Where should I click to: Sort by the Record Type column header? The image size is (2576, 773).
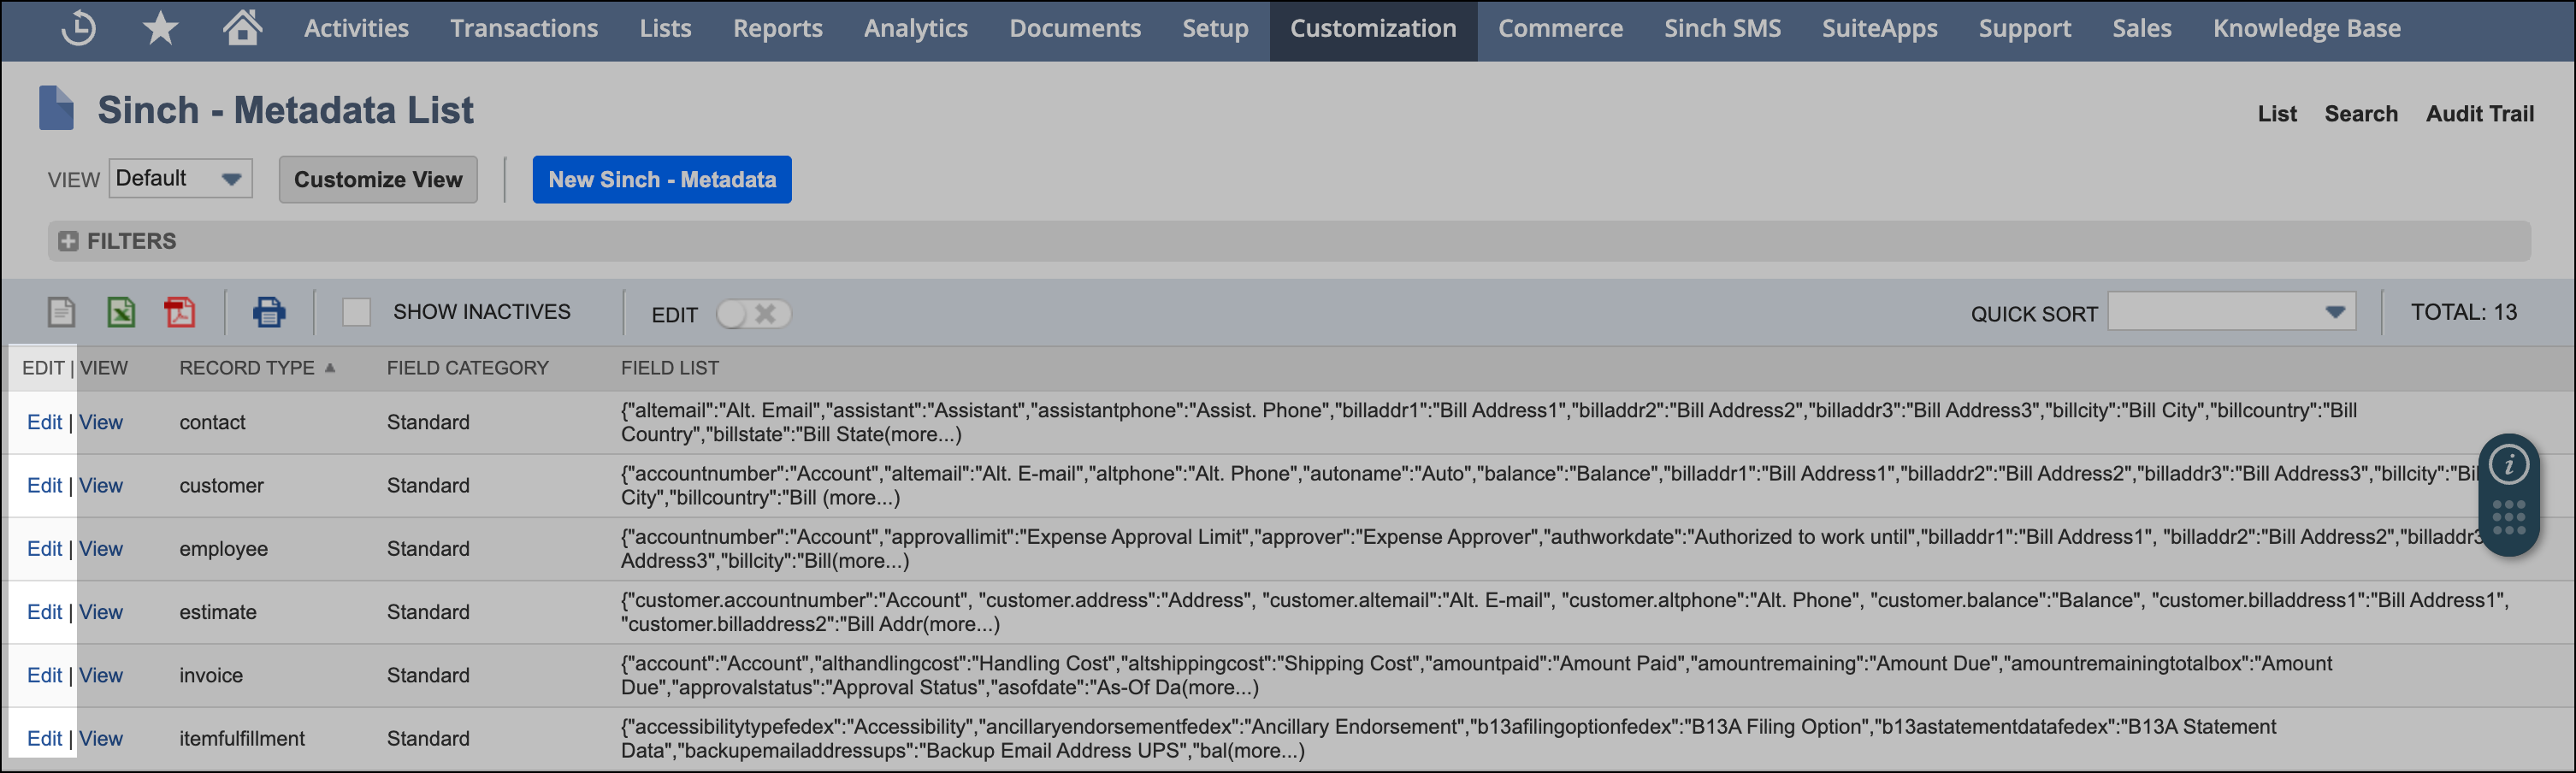point(247,368)
